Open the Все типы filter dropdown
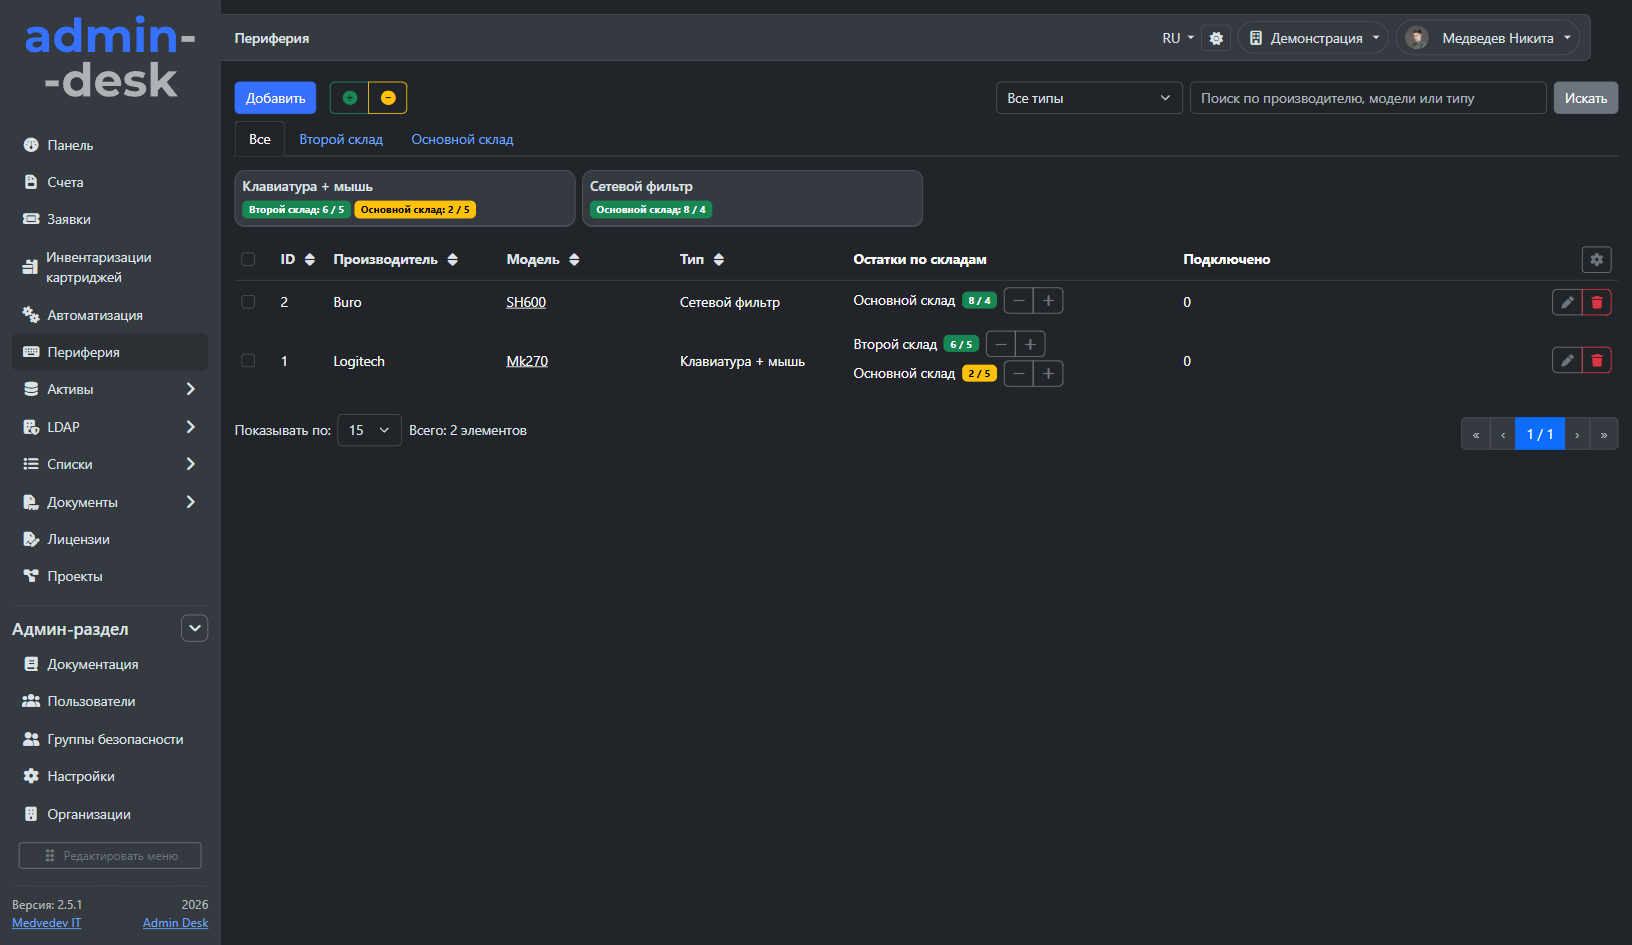This screenshot has height=945, width=1632. pyautogui.click(x=1089, y=98)
